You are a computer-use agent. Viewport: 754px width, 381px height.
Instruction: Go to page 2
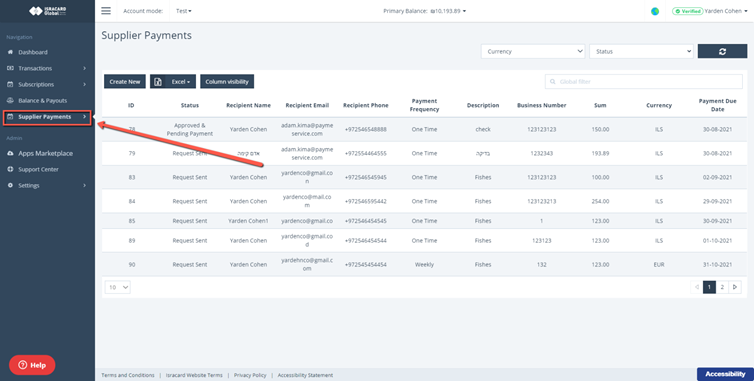click(x=722, y=287)
